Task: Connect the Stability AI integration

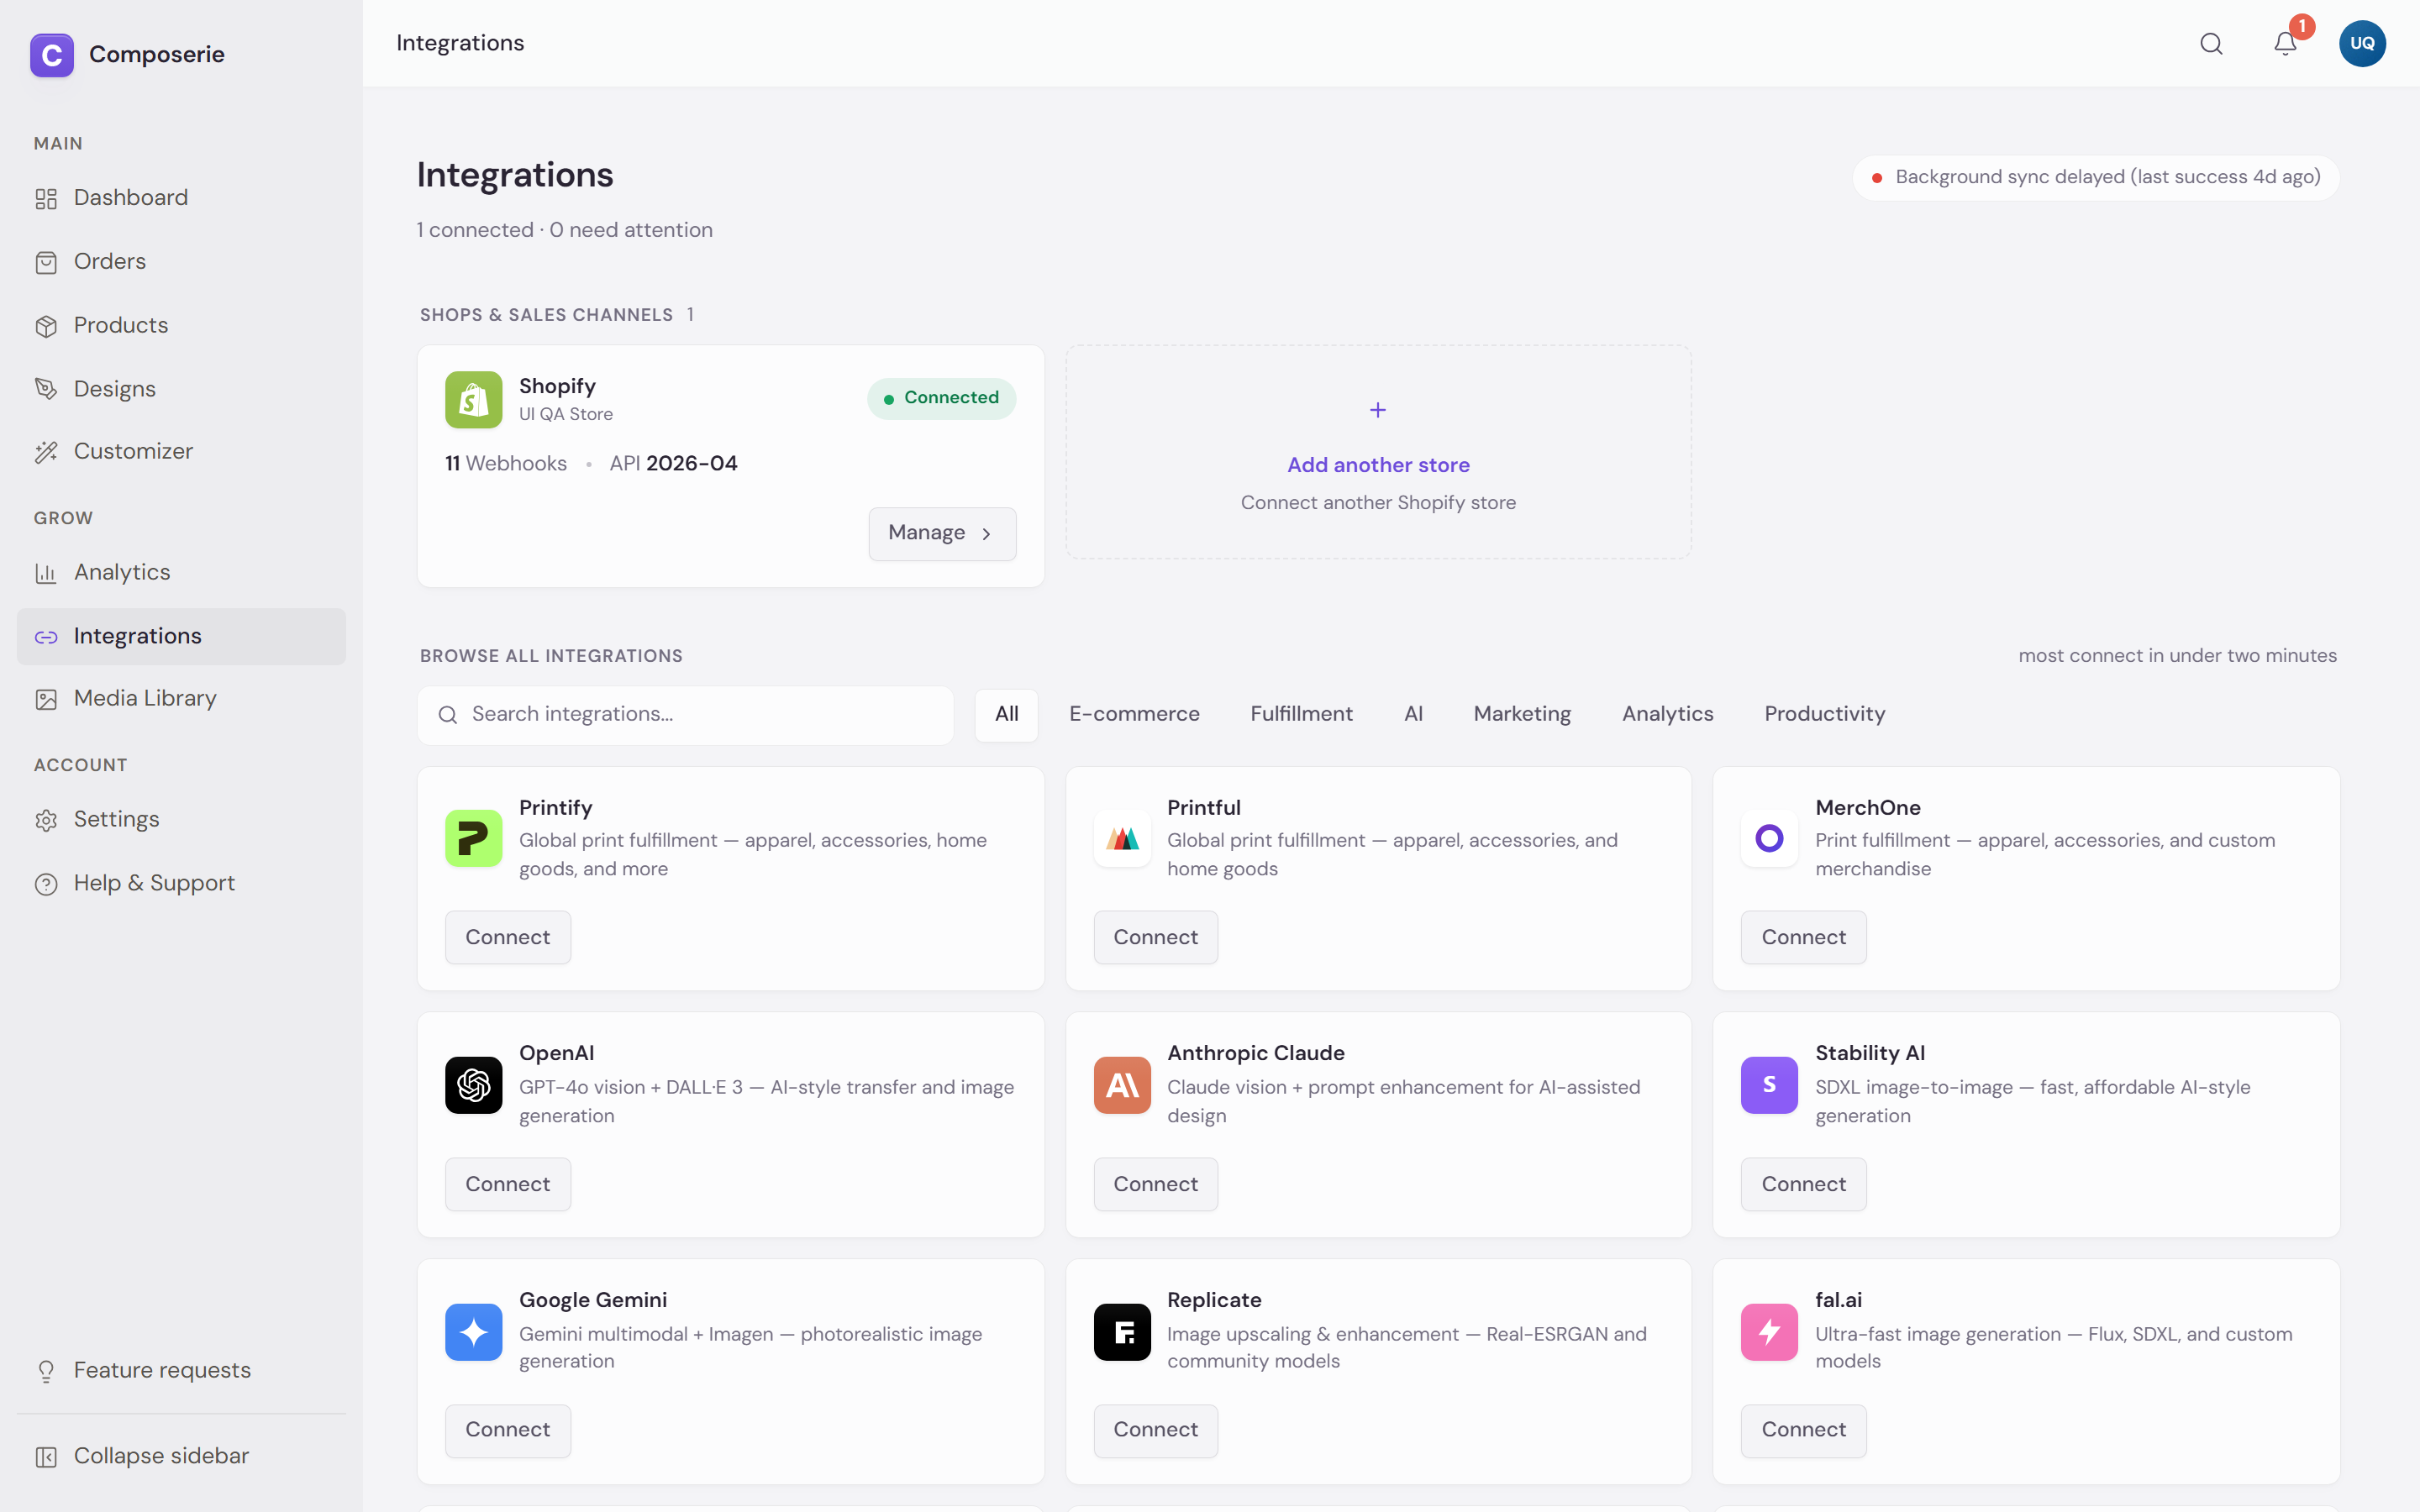Action: (x=1804, y=1184)
